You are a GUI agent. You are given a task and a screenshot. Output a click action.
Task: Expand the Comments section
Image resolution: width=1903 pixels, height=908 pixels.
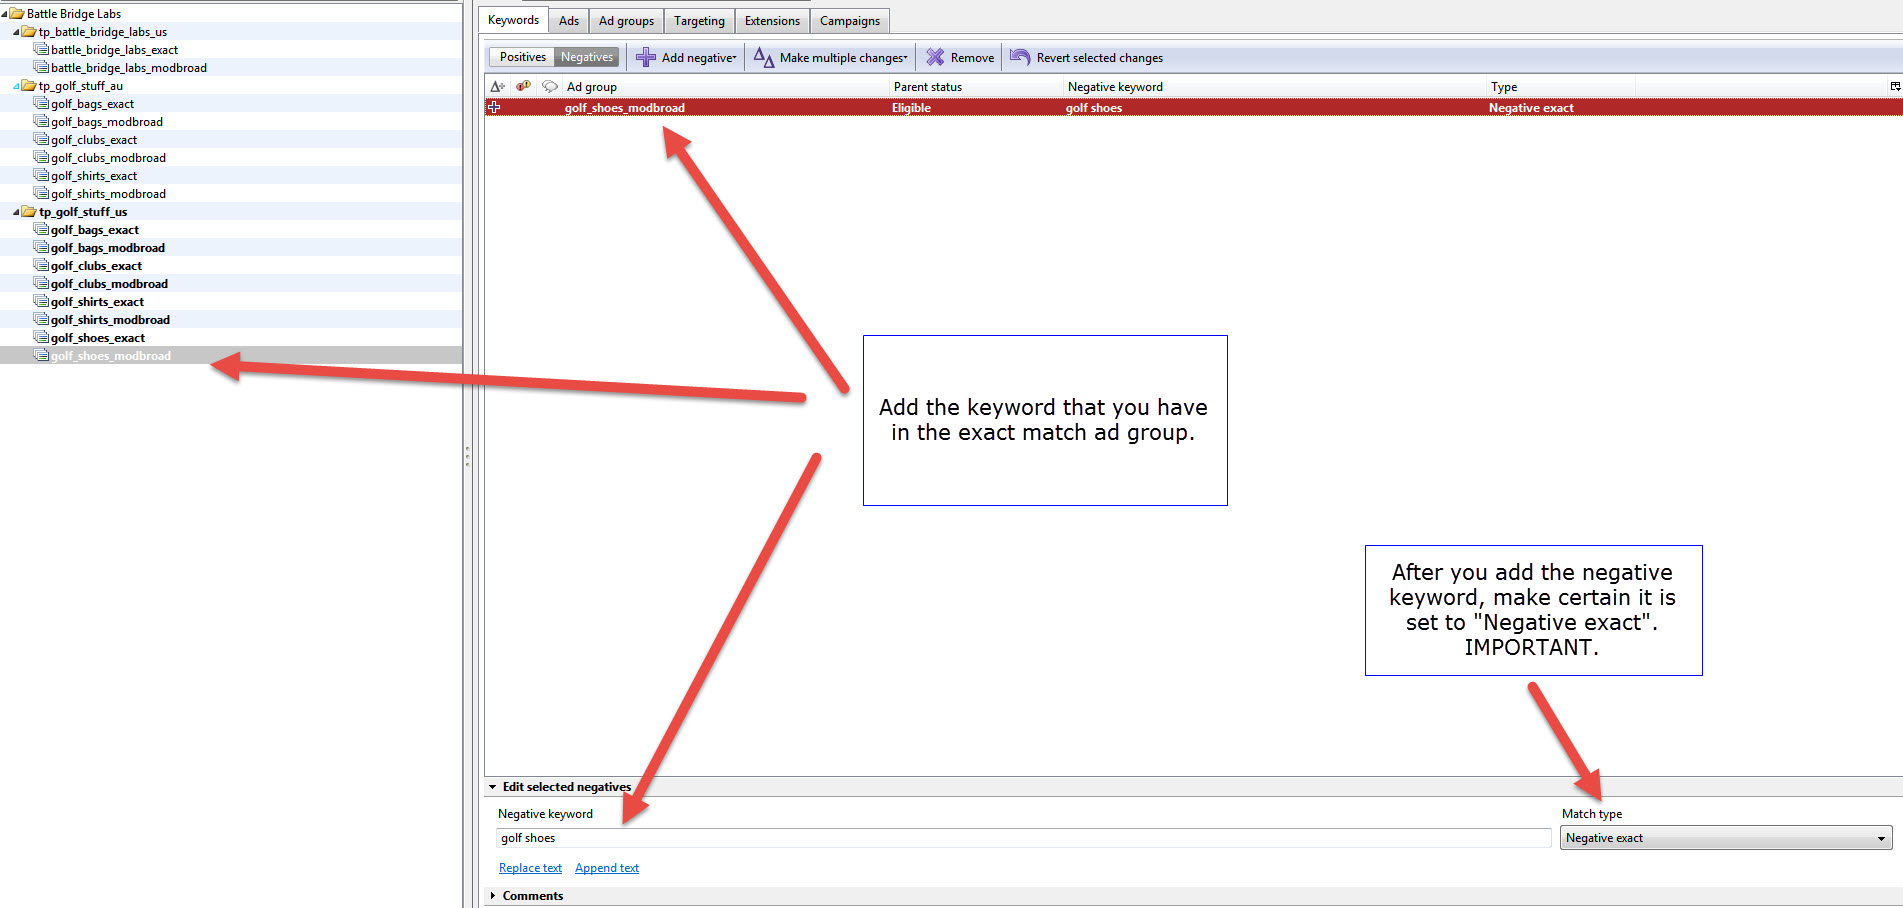493,896
